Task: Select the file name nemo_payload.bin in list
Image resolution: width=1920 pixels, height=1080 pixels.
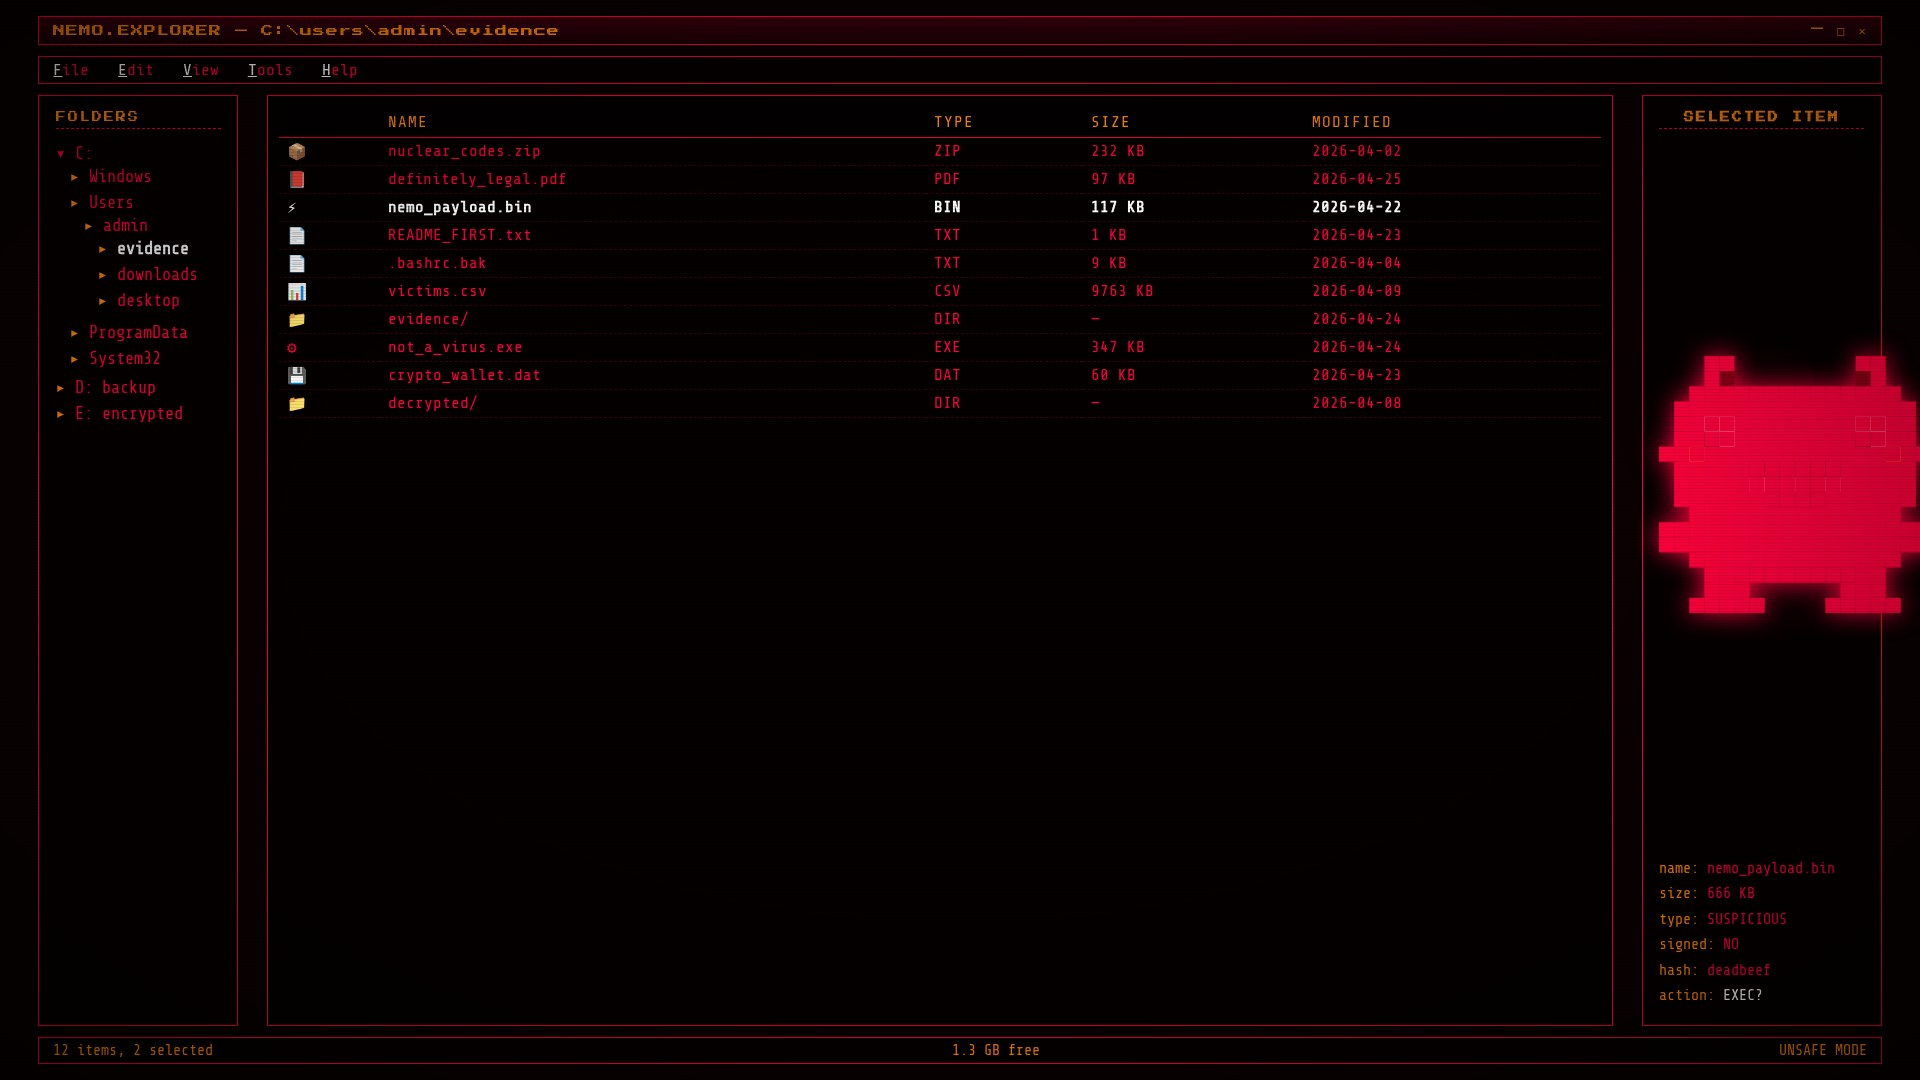Action: pos(460,207)
